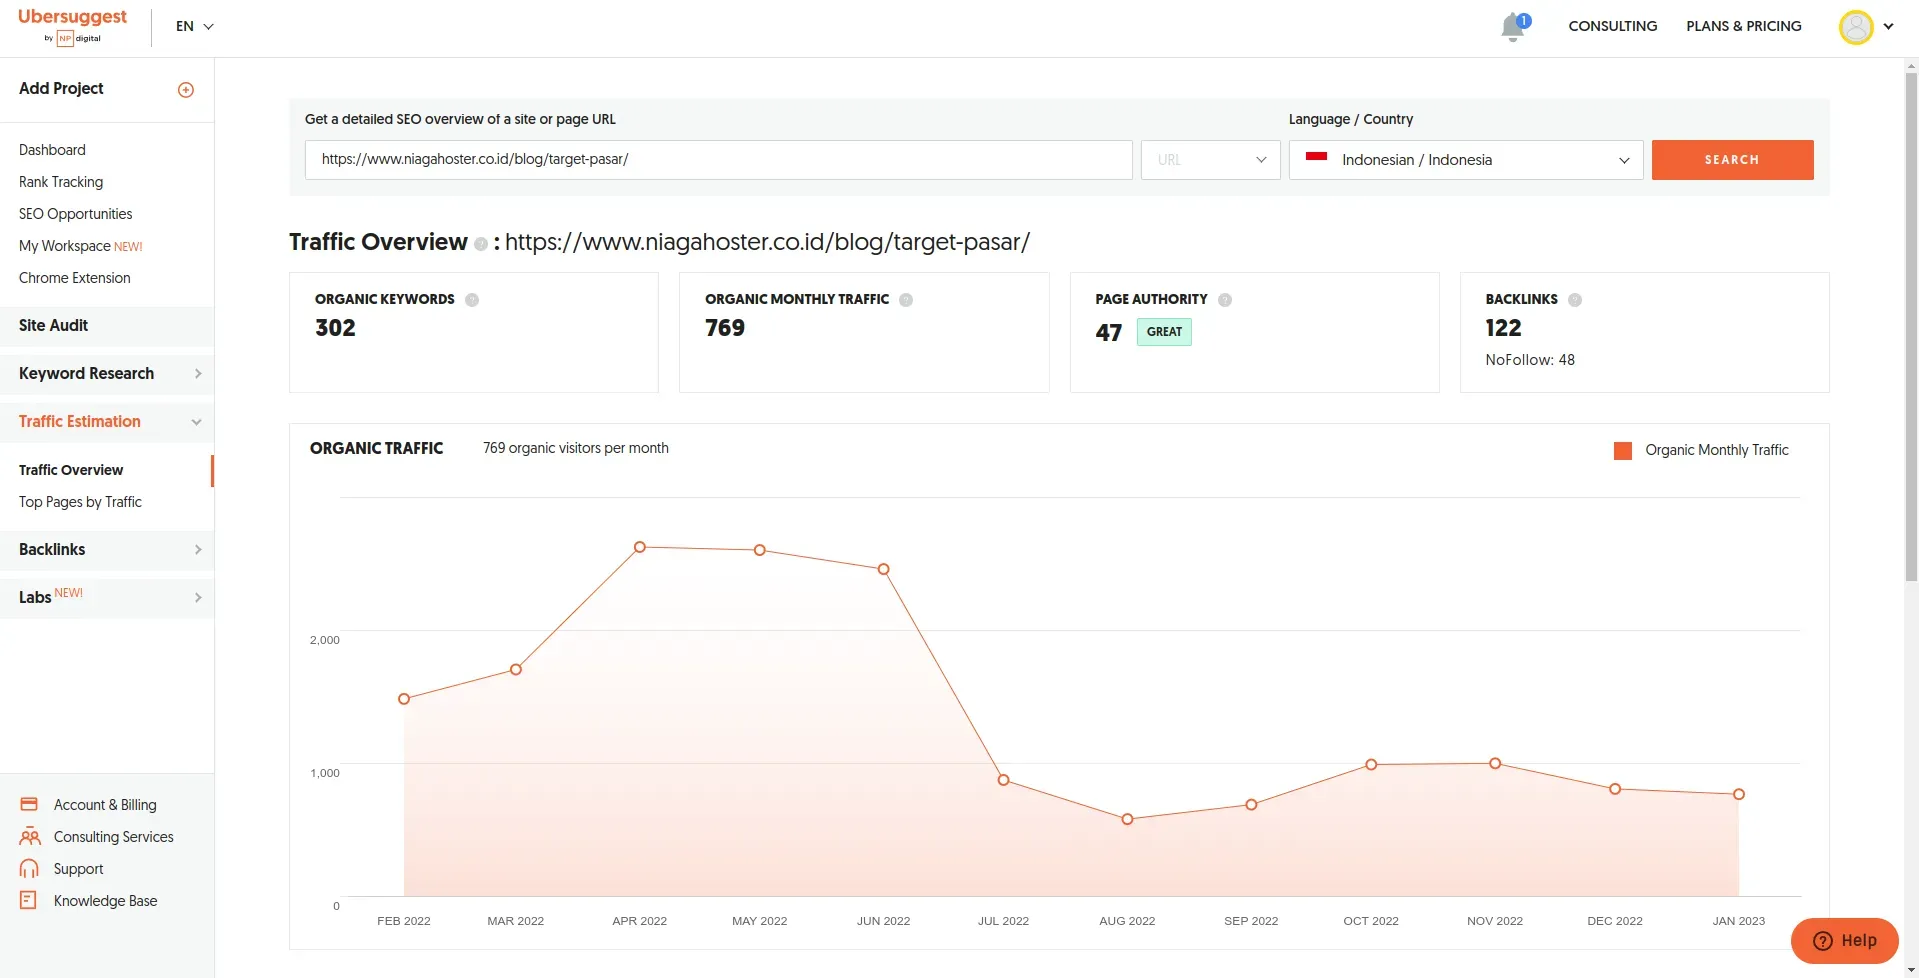Click info icon beside Page Authority

tap(1225, 300)
